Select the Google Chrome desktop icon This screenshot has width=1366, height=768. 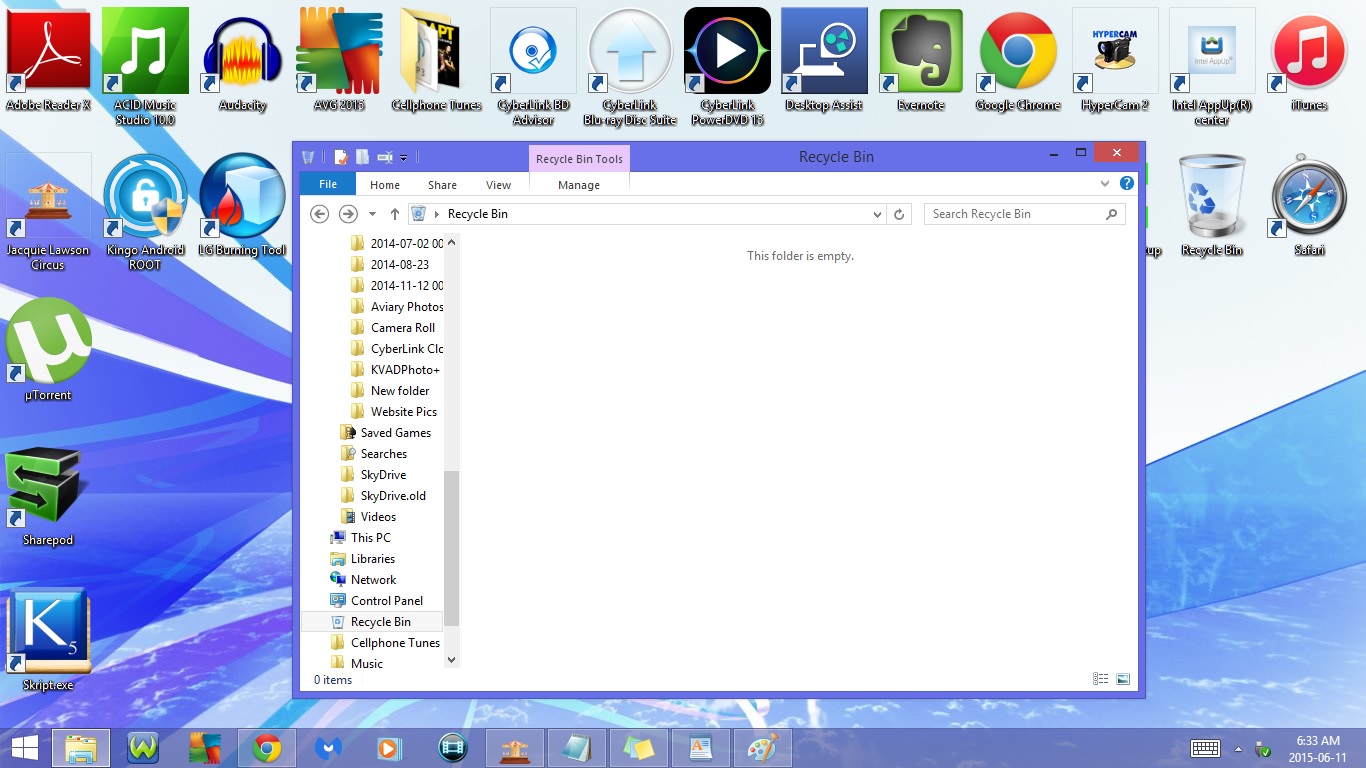coord(1018,60)
